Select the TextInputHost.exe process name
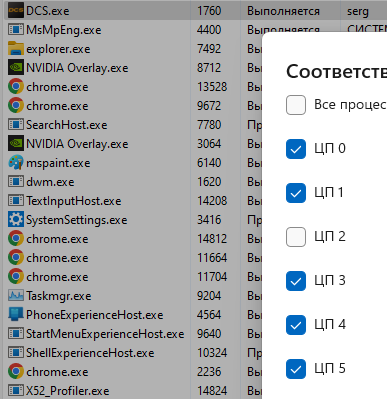 pos(74,201)
